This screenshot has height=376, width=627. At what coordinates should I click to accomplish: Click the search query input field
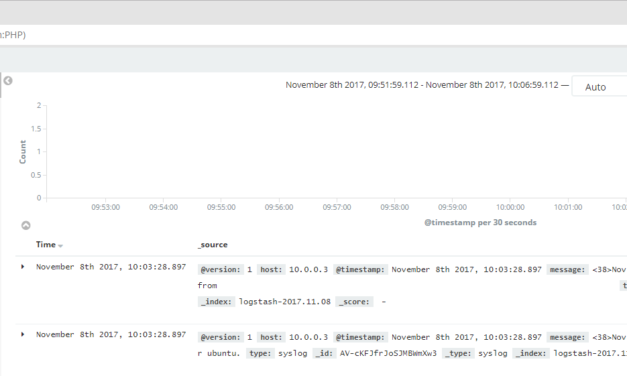[x=314, y=35]
